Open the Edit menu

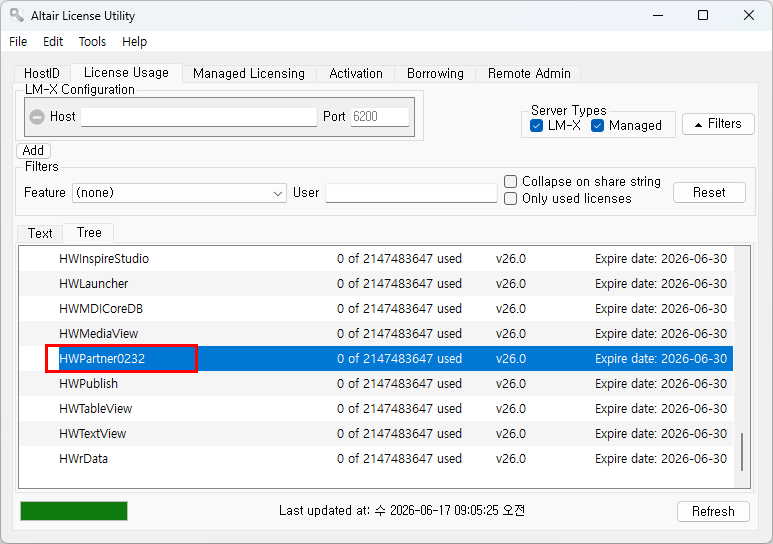click(53, 41)
